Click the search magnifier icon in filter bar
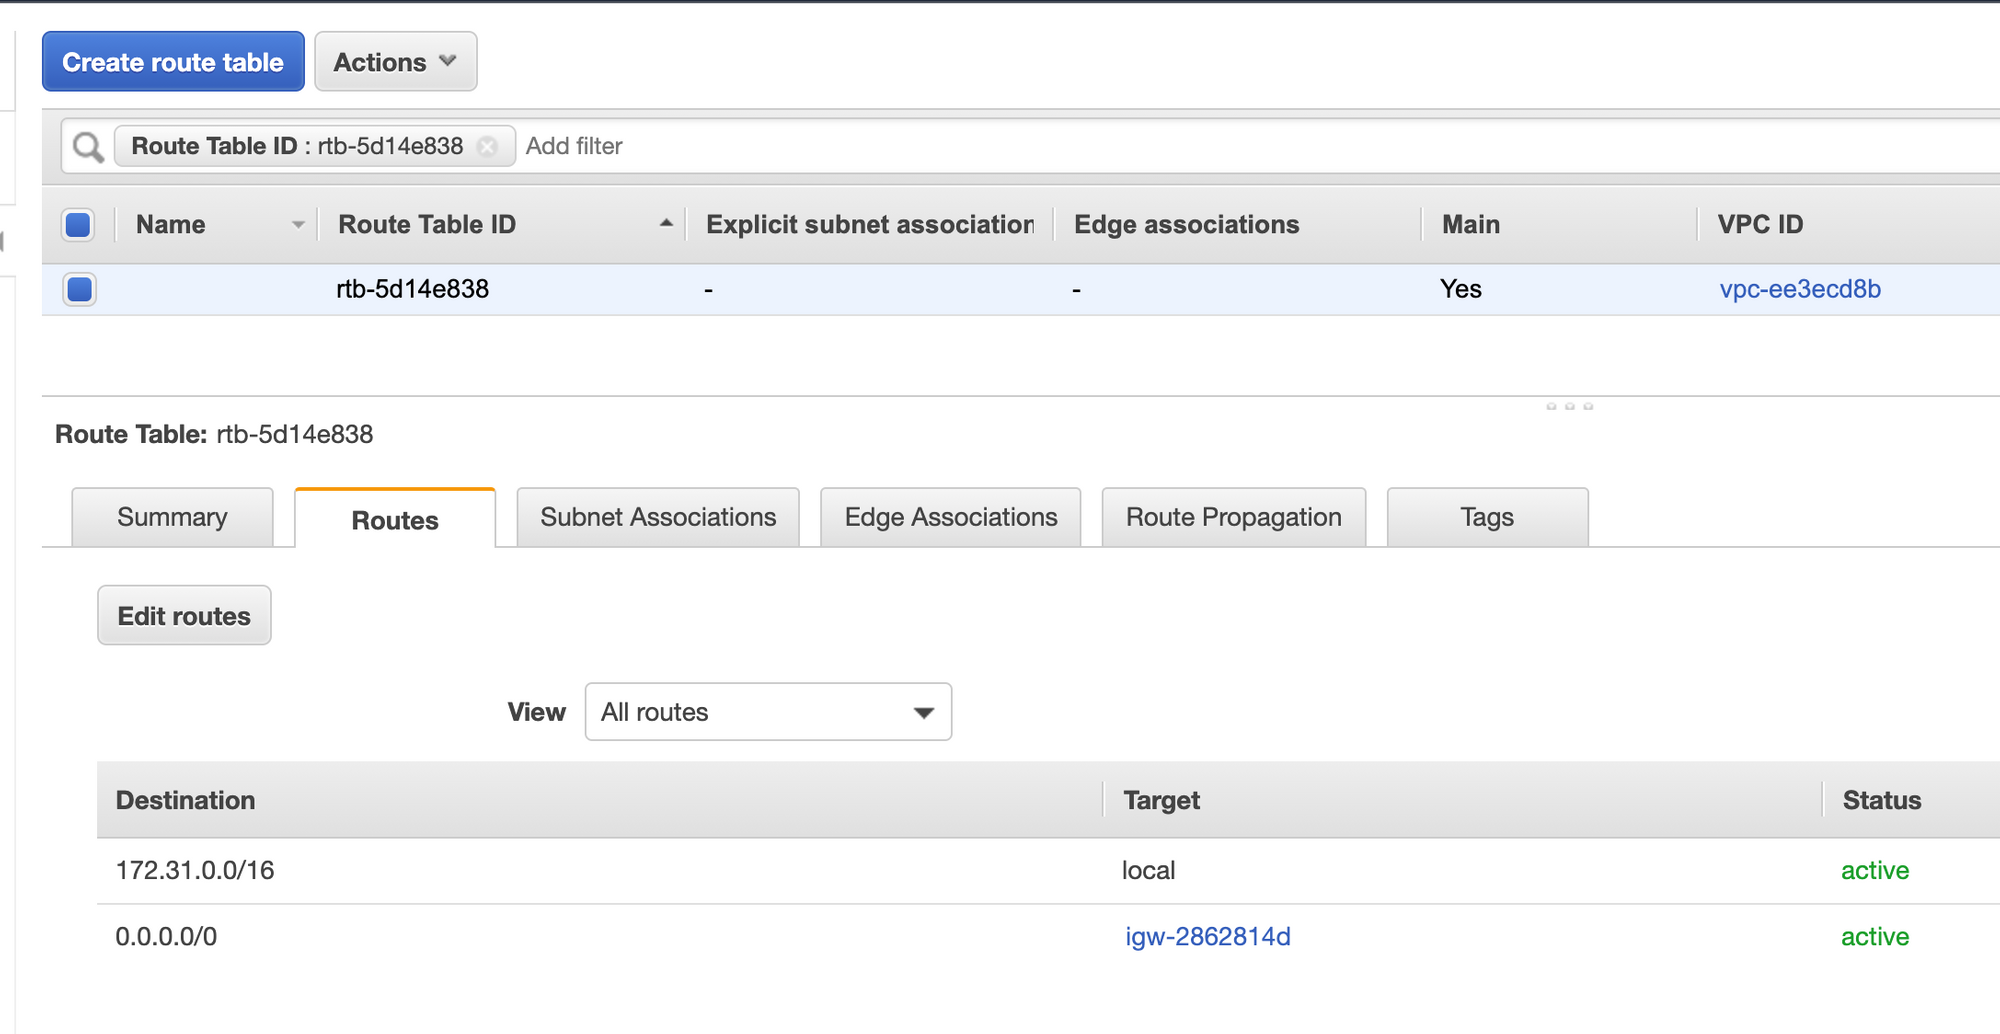This screenshot has width=2000, height=1034. tap(88, 147)
